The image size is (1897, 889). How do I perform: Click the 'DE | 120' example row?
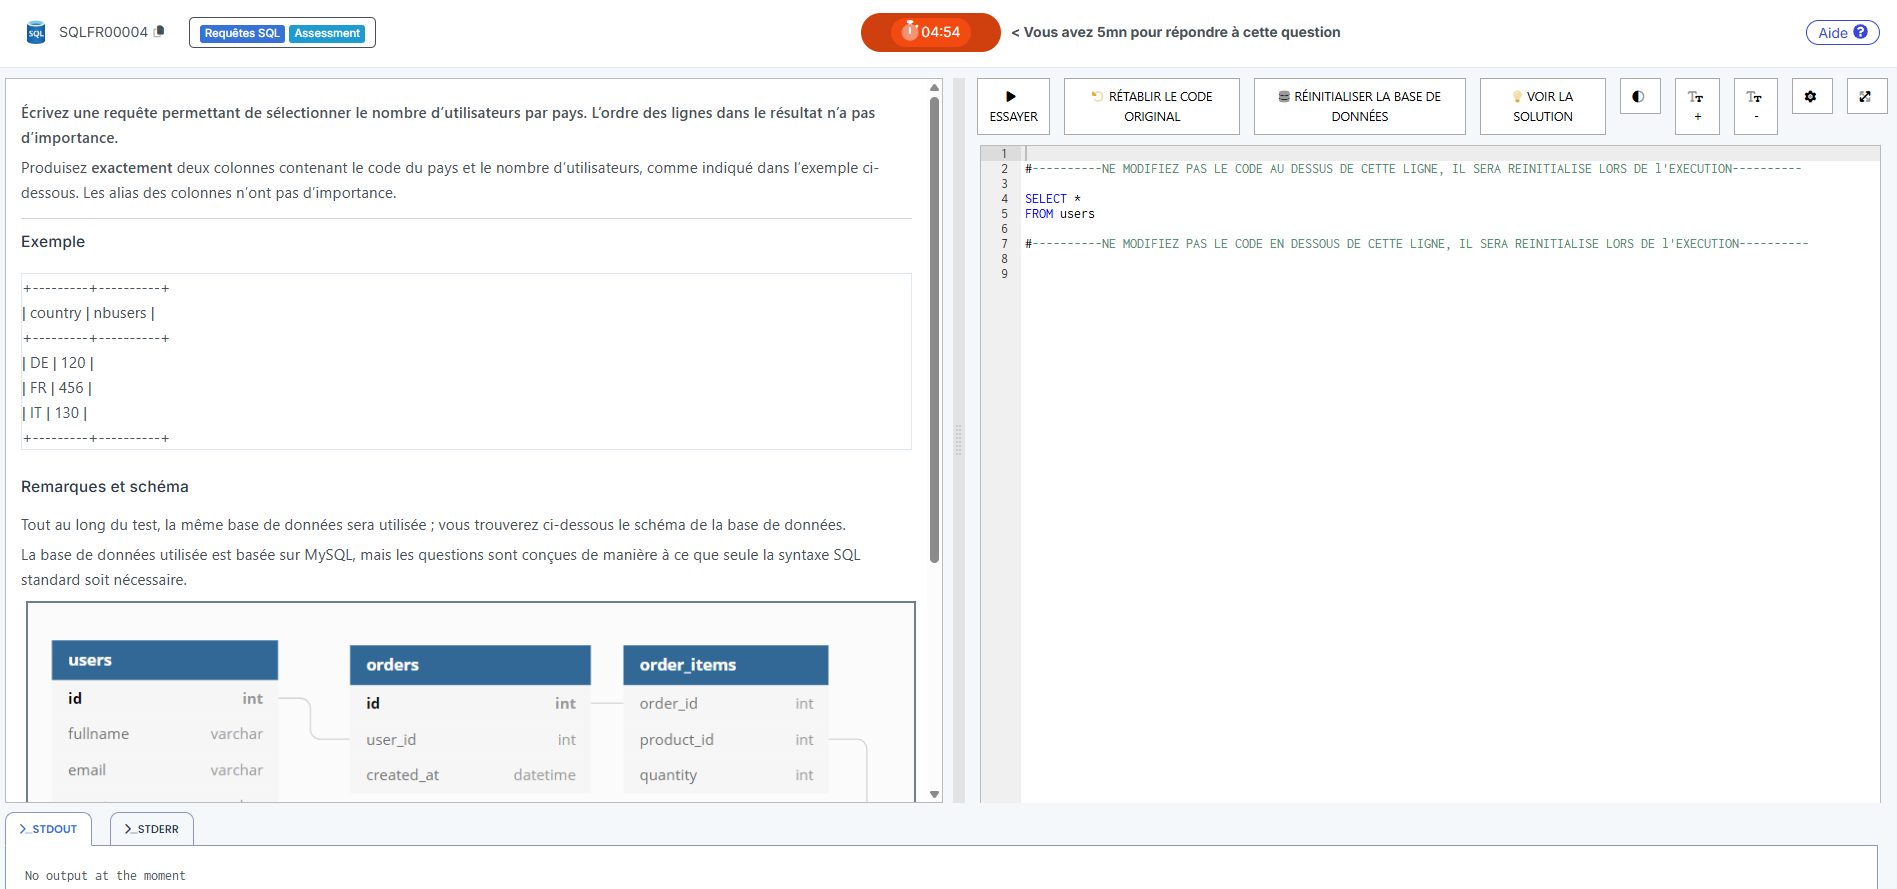tap(58, 363)
